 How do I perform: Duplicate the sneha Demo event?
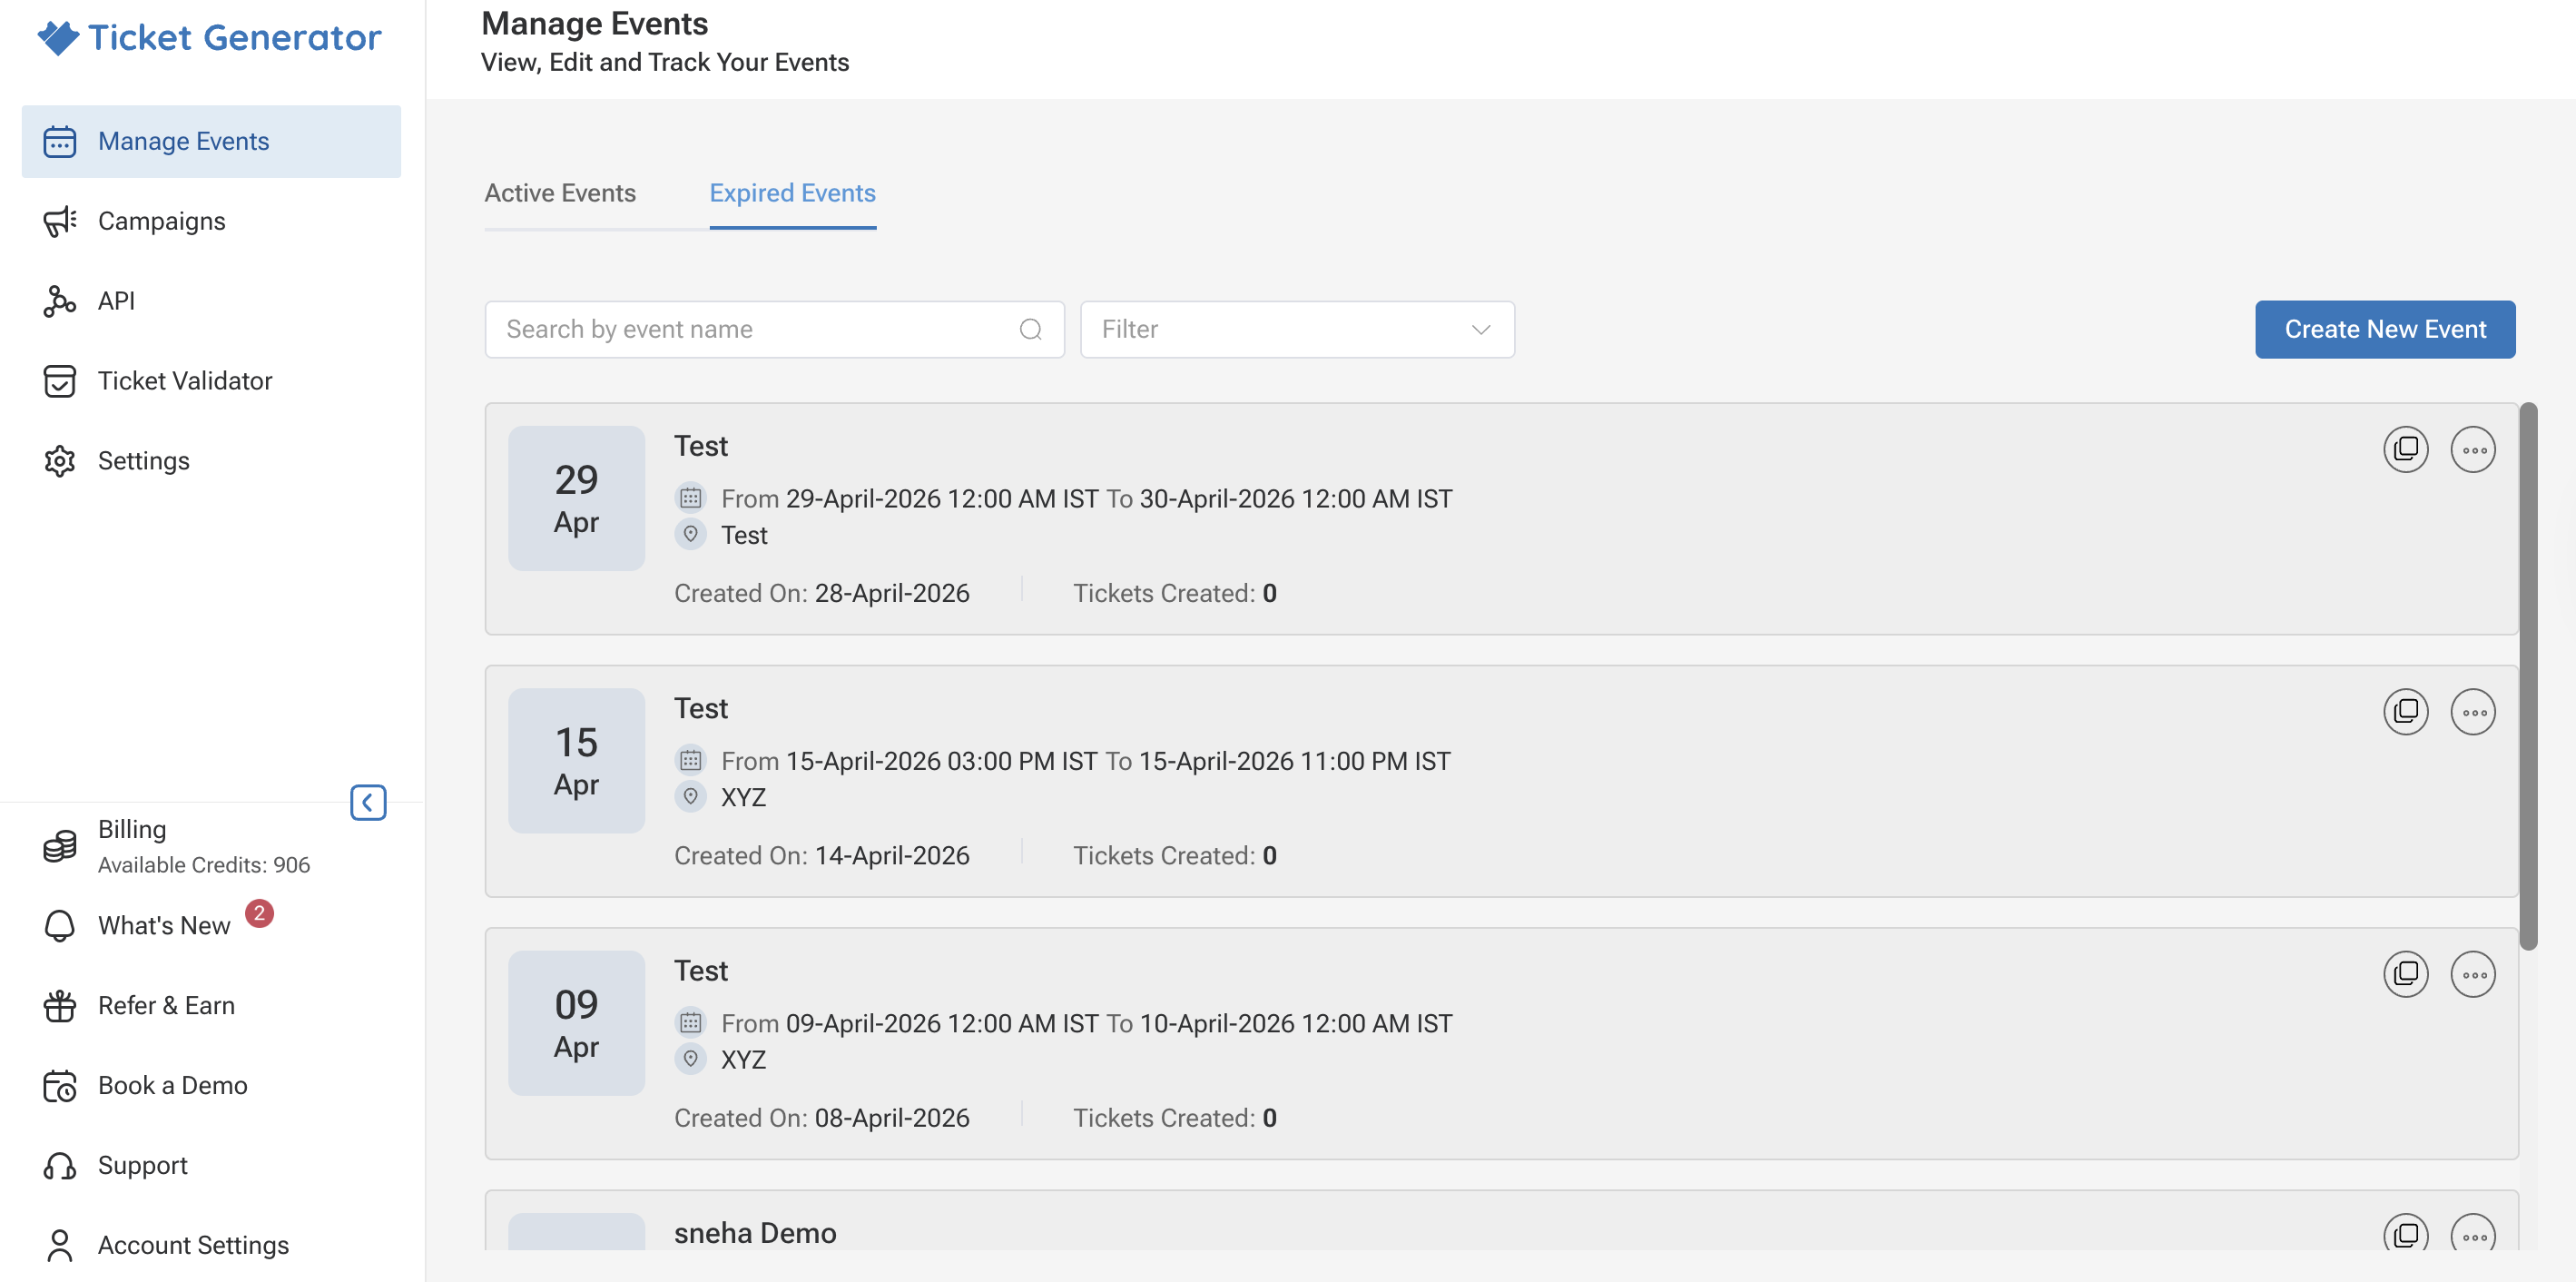click(x=2406, y=1235)
